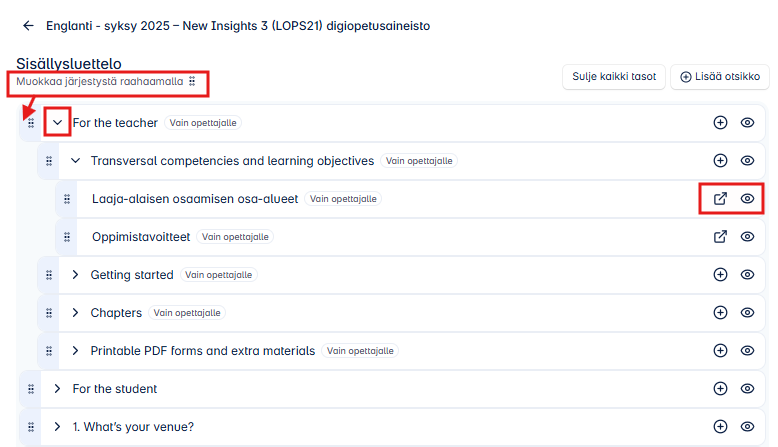778x447 pixels.
Task: Hide Laaja-alaisen osaamisen osa-alueet with eye icon
Action: coord(747,199)
